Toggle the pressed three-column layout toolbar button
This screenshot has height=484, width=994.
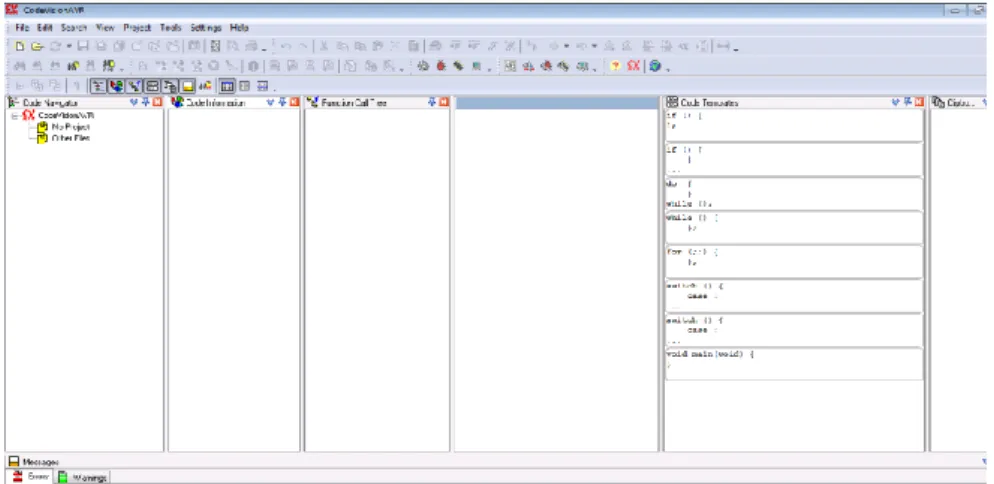(x=227, y=86)
